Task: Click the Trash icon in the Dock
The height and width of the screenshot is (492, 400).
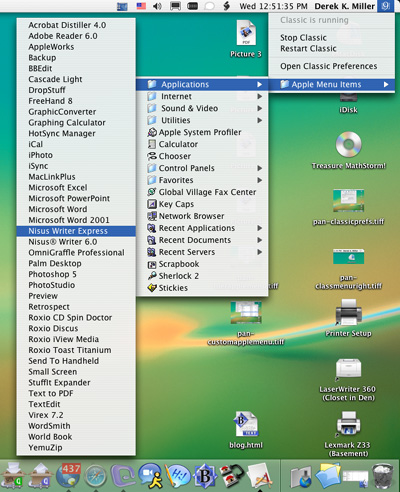Action: [x=382, y=476]
